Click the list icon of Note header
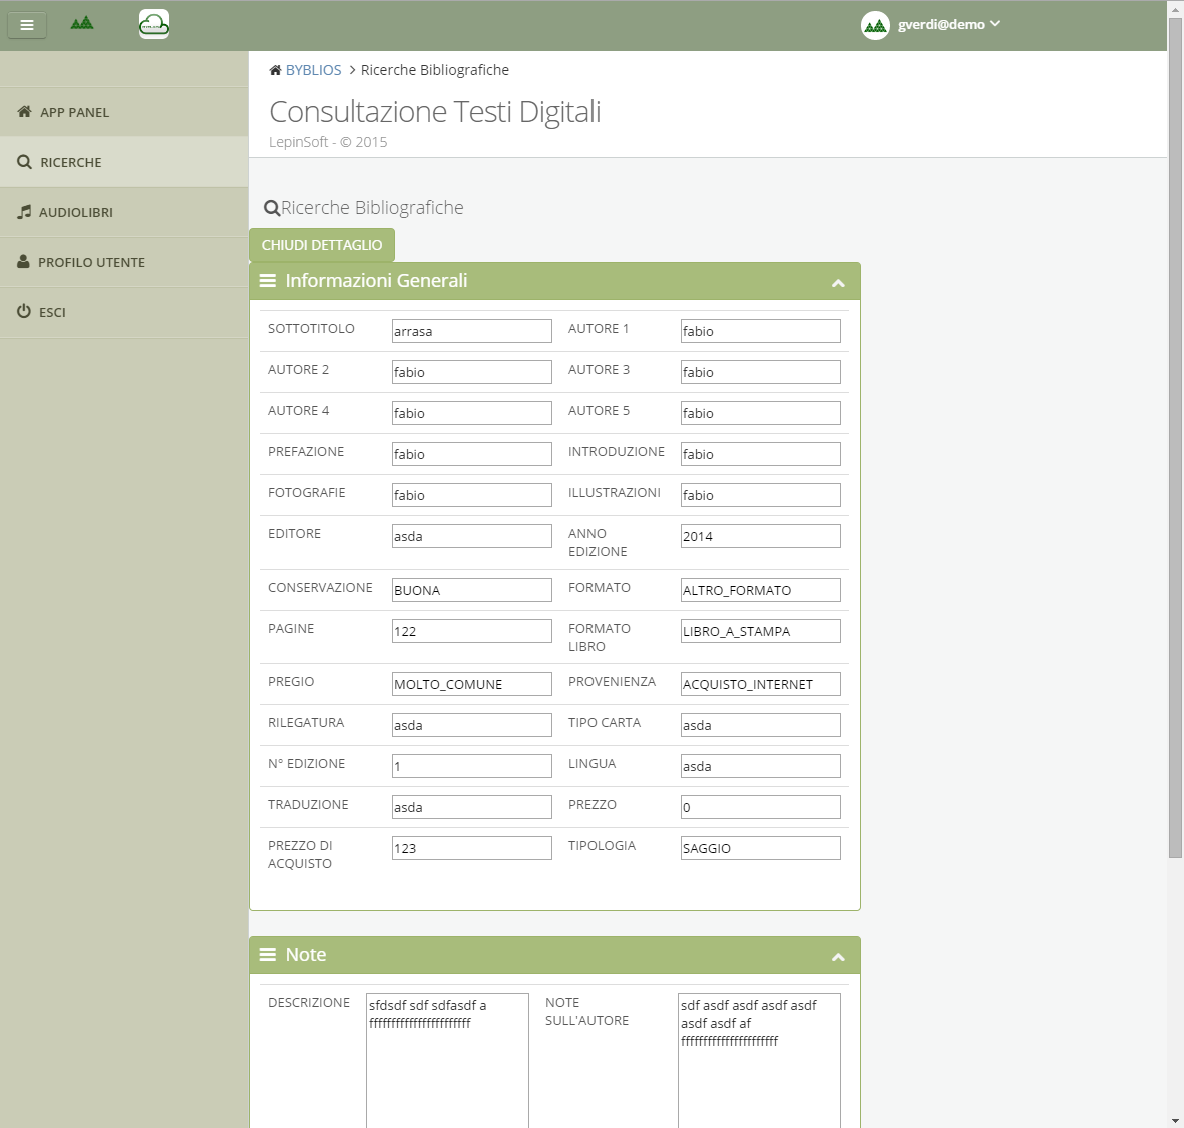The height and width of the screenshot is (1128, 1184). coord(267,955)
